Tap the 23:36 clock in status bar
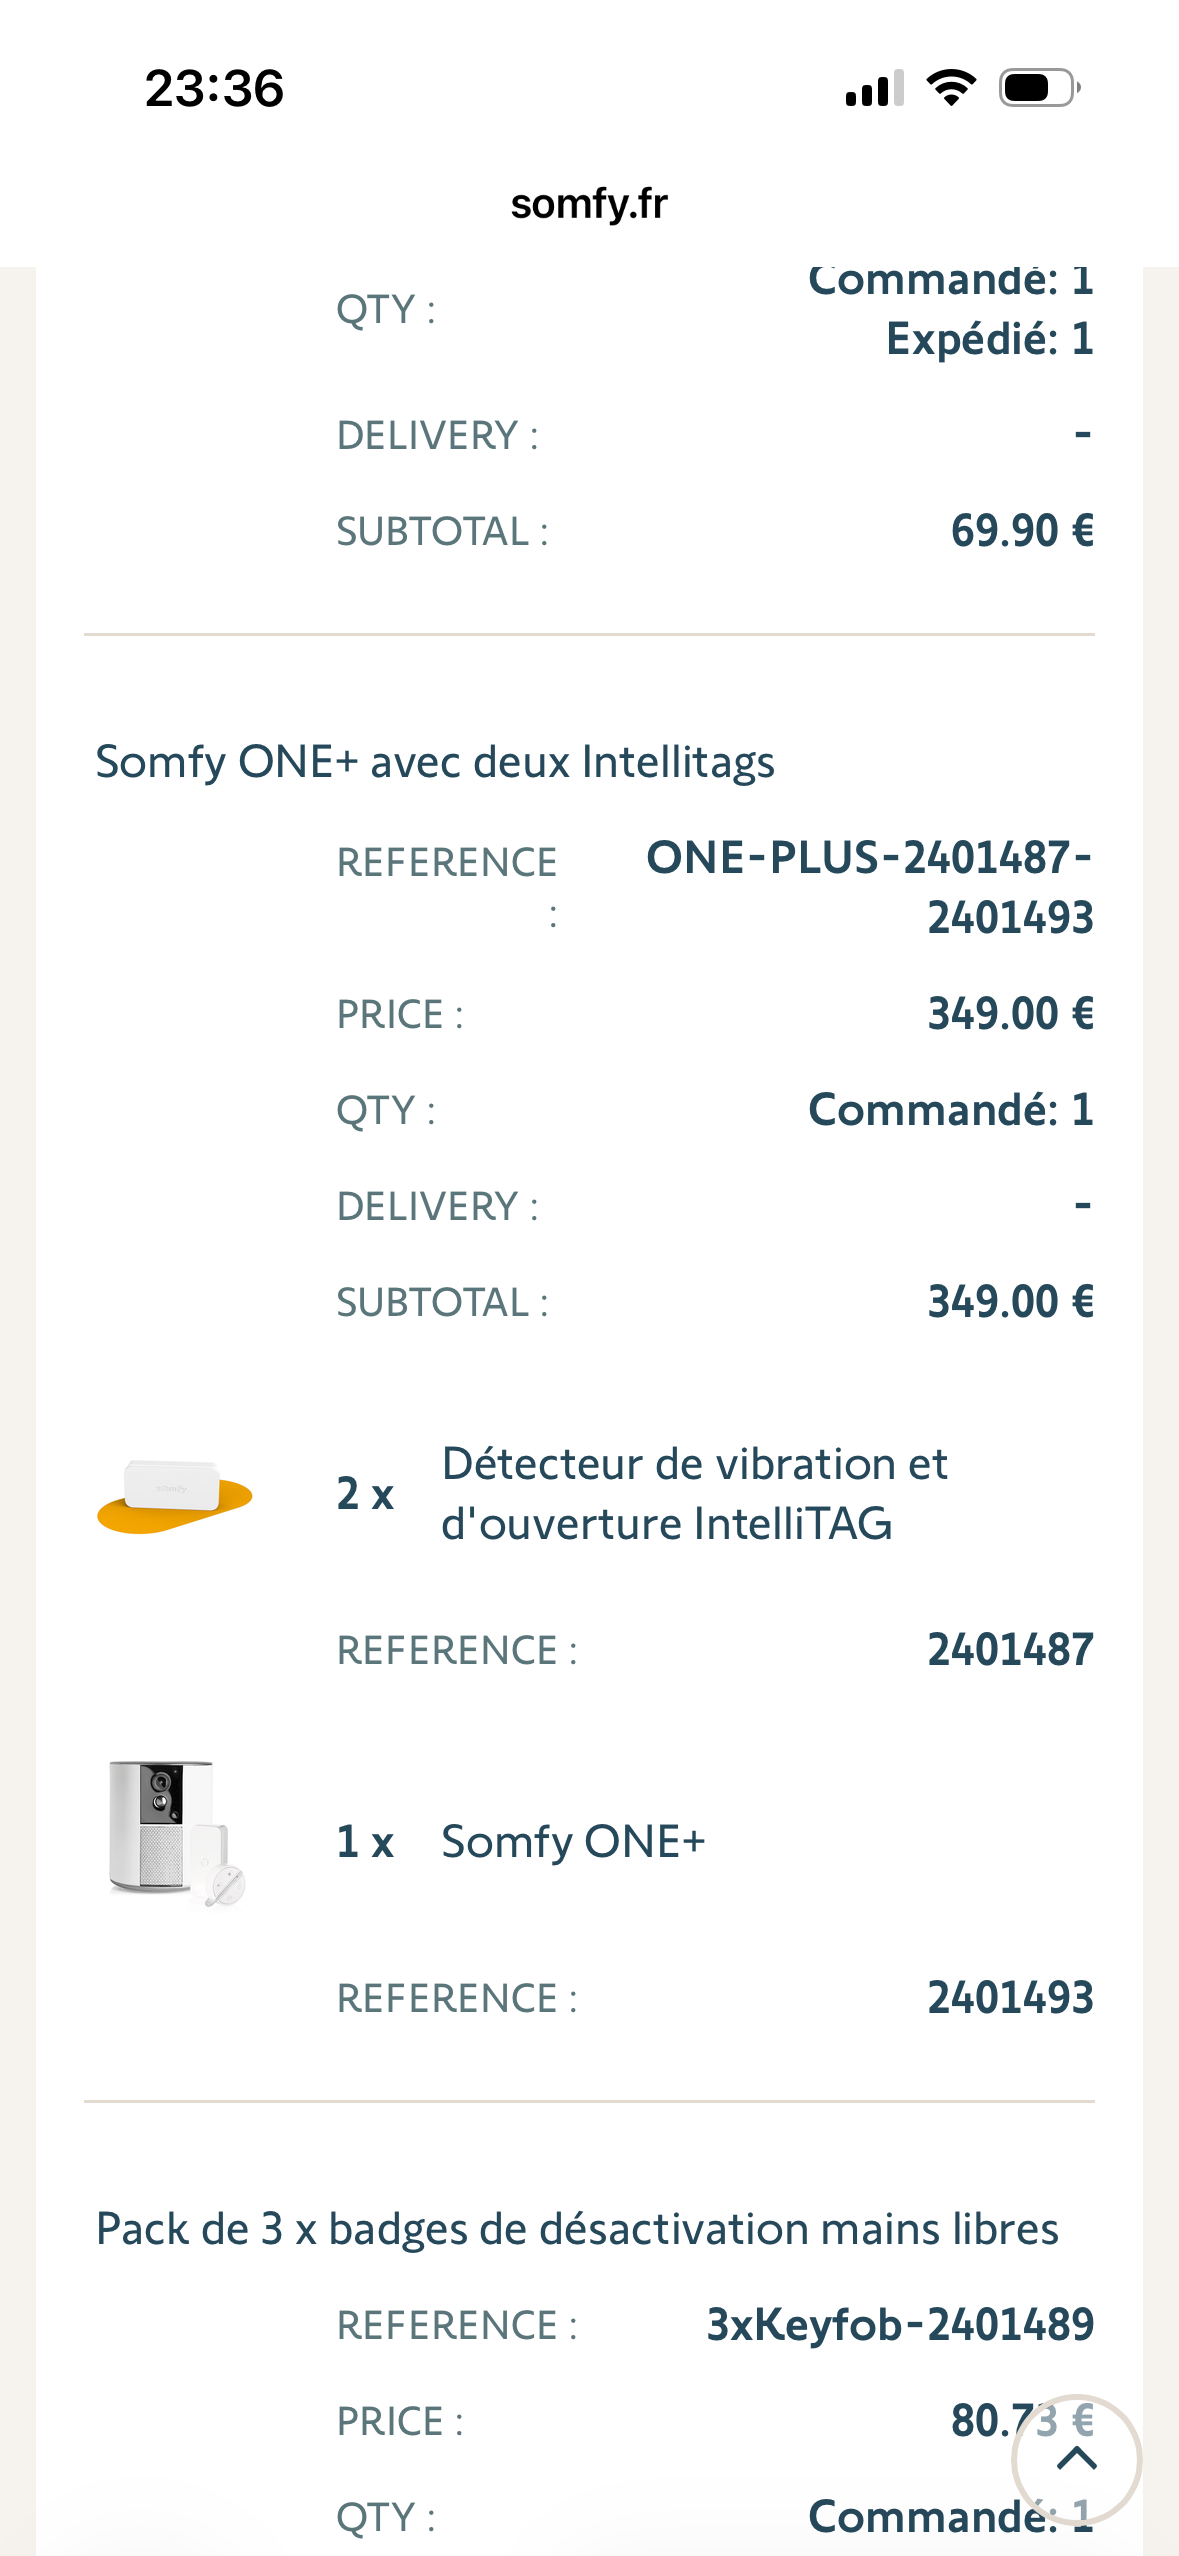The image size is (1179, 2556). 214,89
